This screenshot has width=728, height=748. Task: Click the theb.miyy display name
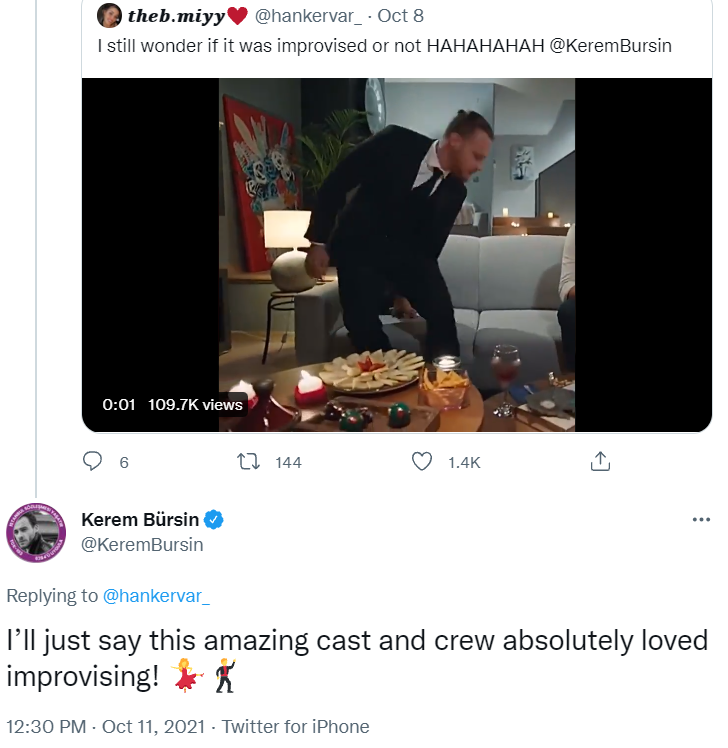176,16
